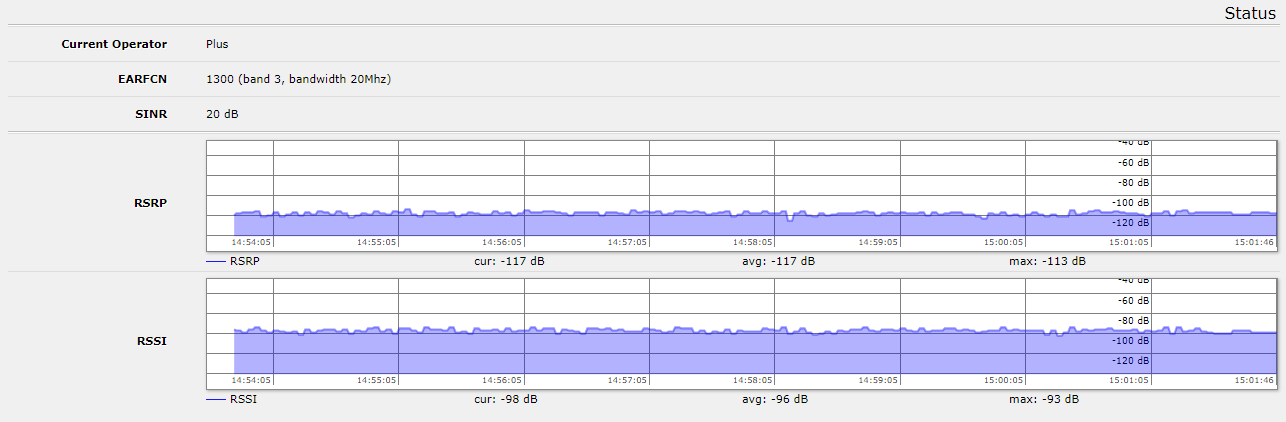
Task: Click the RSSI row label
Action: [x=152, y=341]
